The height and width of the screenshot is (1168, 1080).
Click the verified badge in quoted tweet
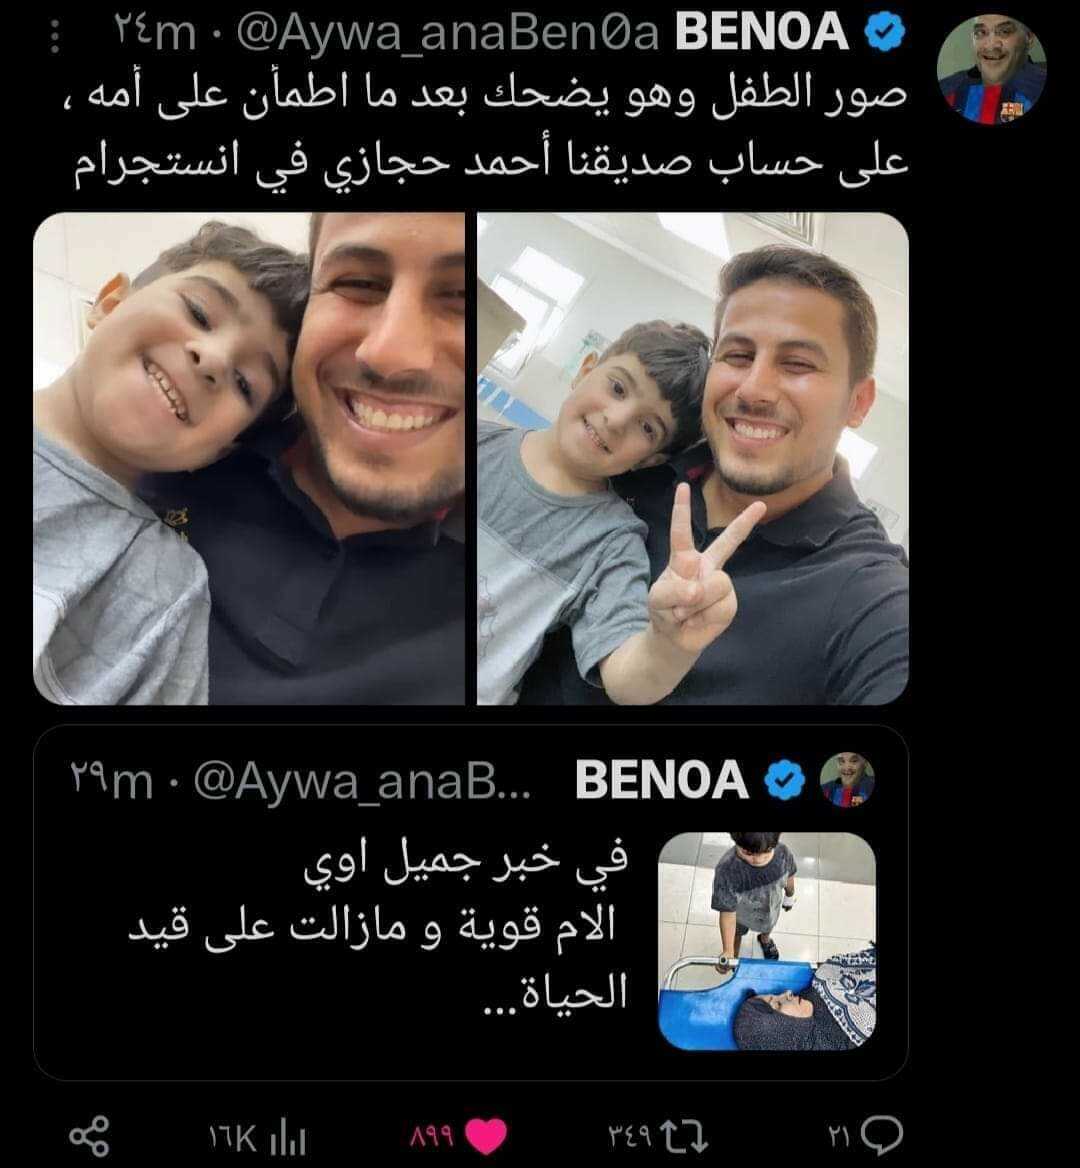[786, 780]
